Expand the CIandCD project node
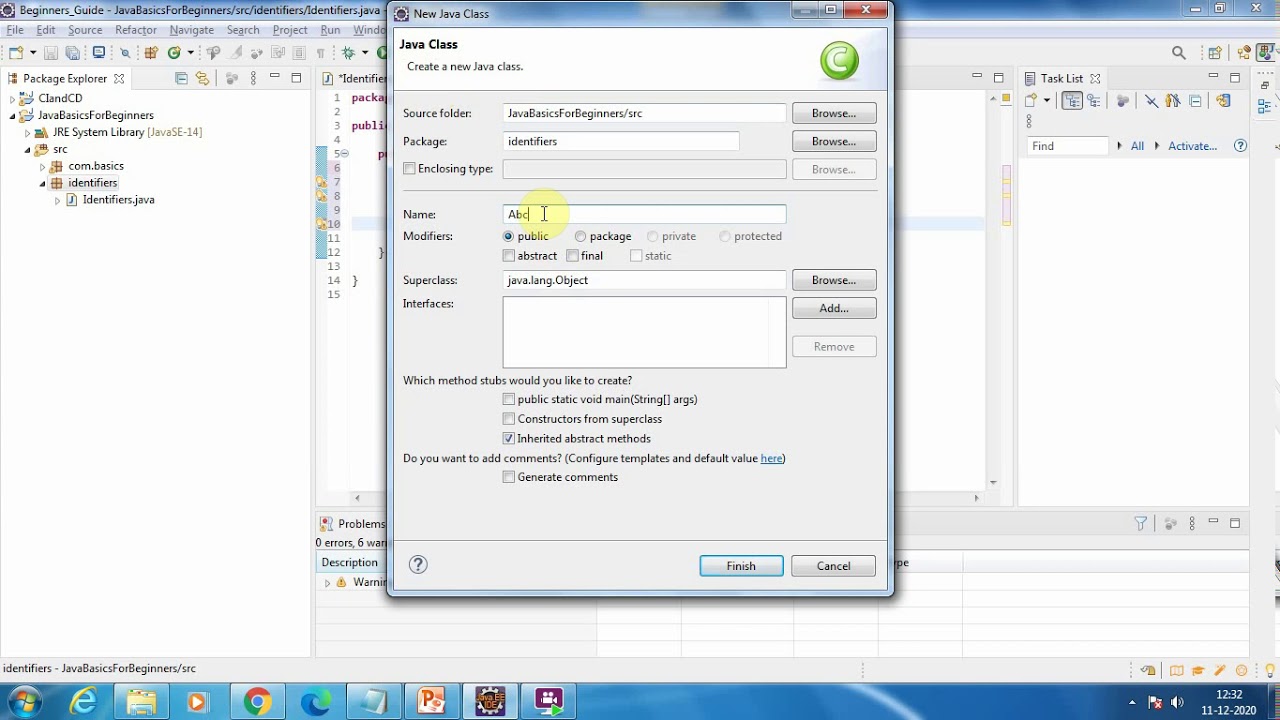This screenshot has width=1280, height=720. point(13,99)
